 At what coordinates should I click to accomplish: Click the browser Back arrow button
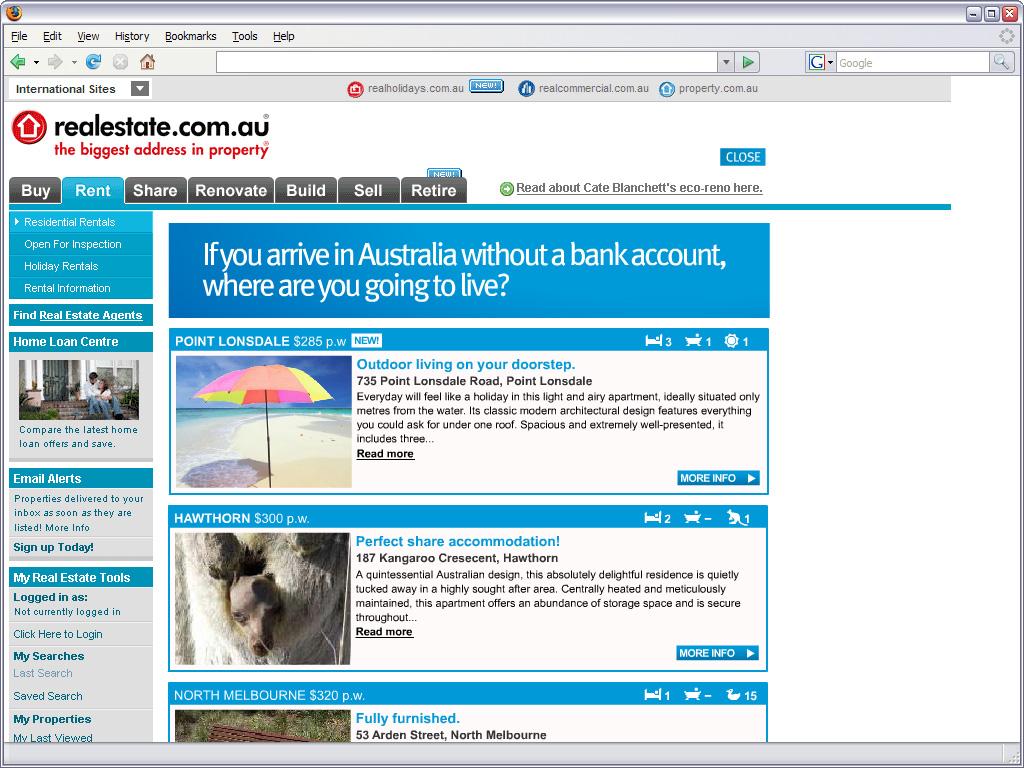[18, 62]
